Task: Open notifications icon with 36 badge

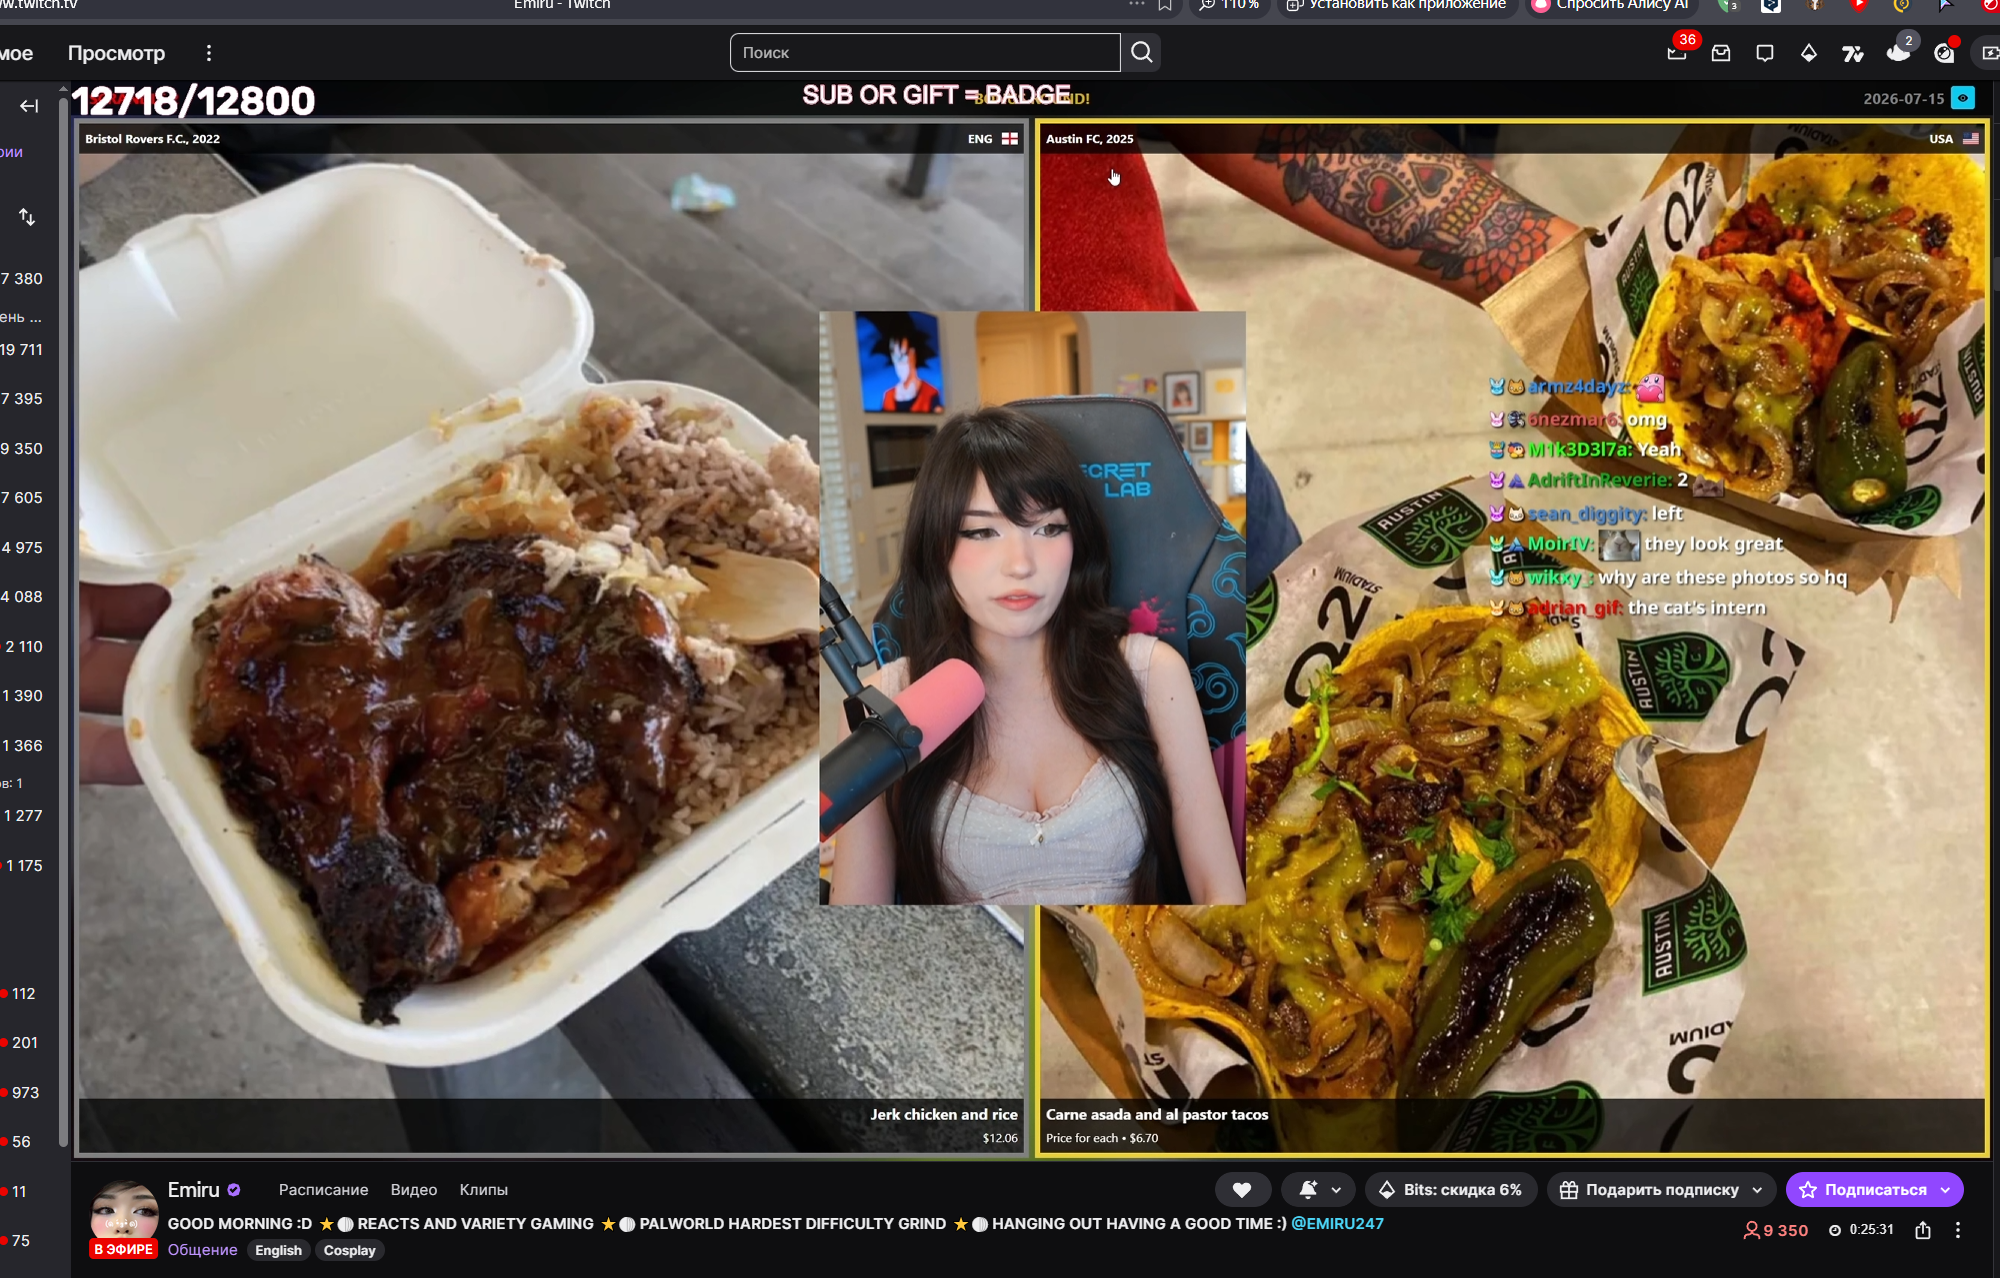Action: [1677, 53]
